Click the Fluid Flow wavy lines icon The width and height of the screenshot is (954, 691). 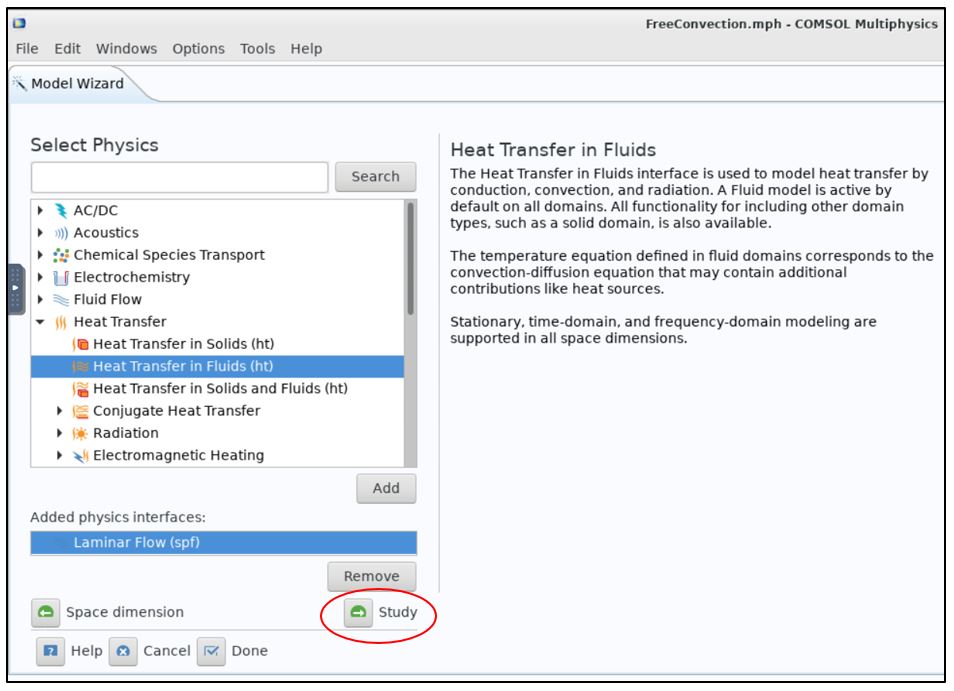[61, 300]
